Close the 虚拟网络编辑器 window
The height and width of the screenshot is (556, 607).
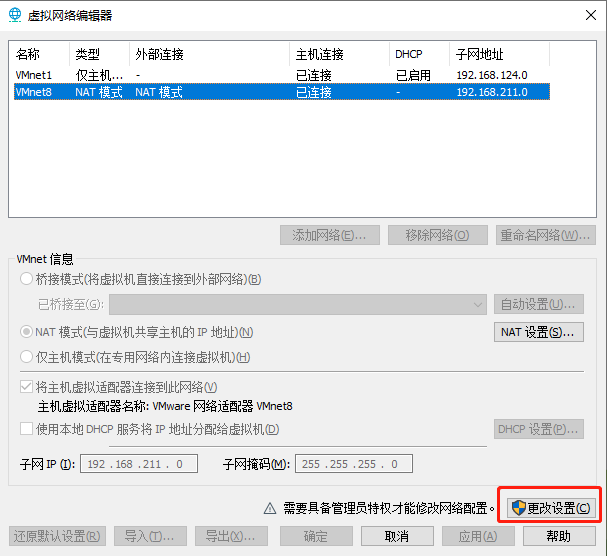591,15
